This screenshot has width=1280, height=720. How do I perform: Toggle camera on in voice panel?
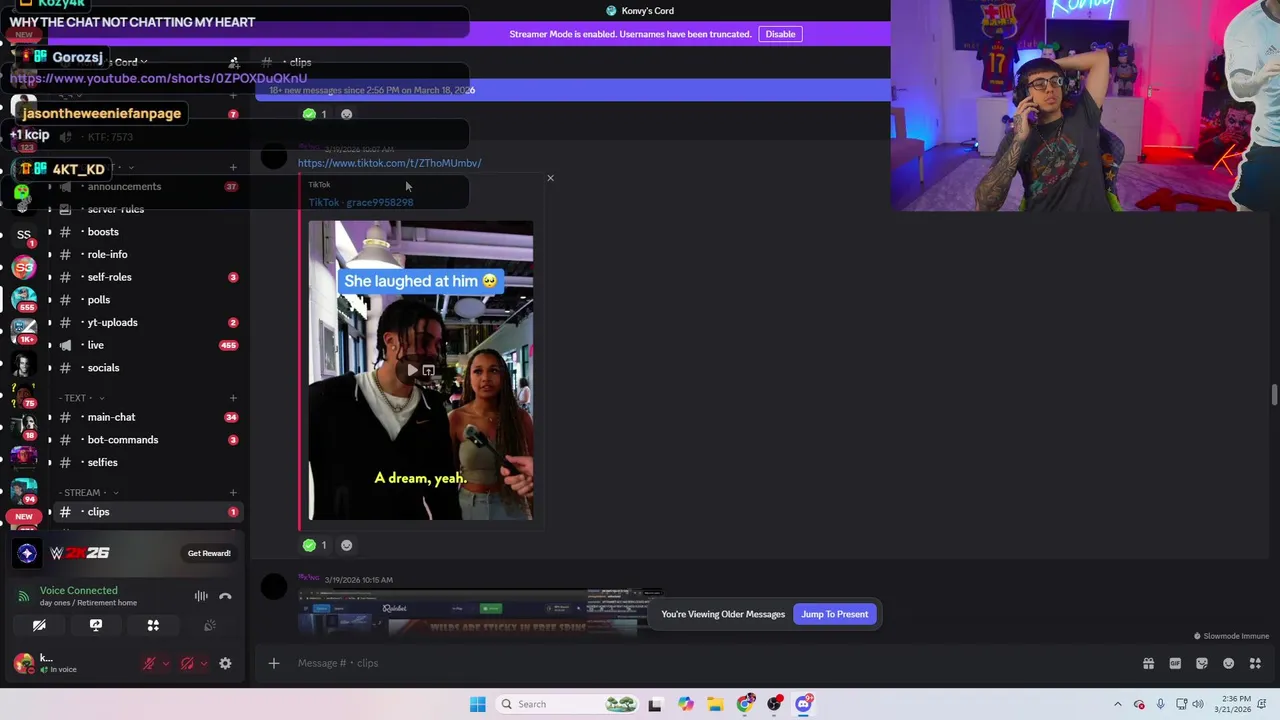point(39,625)
